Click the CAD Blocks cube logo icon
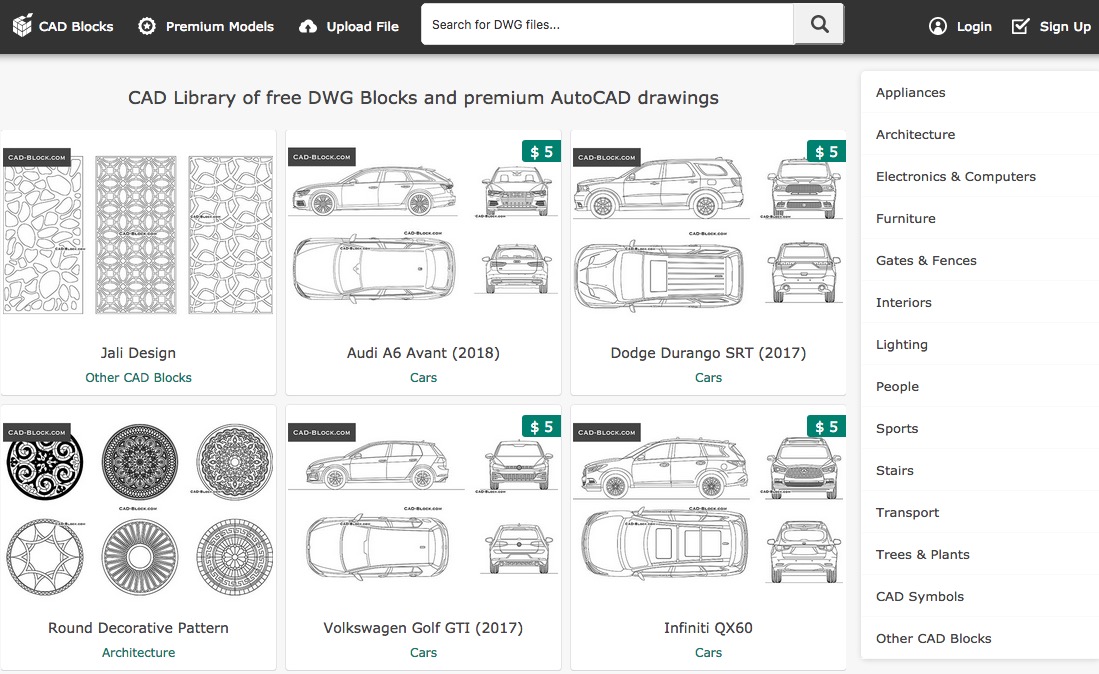 [22, 26]
